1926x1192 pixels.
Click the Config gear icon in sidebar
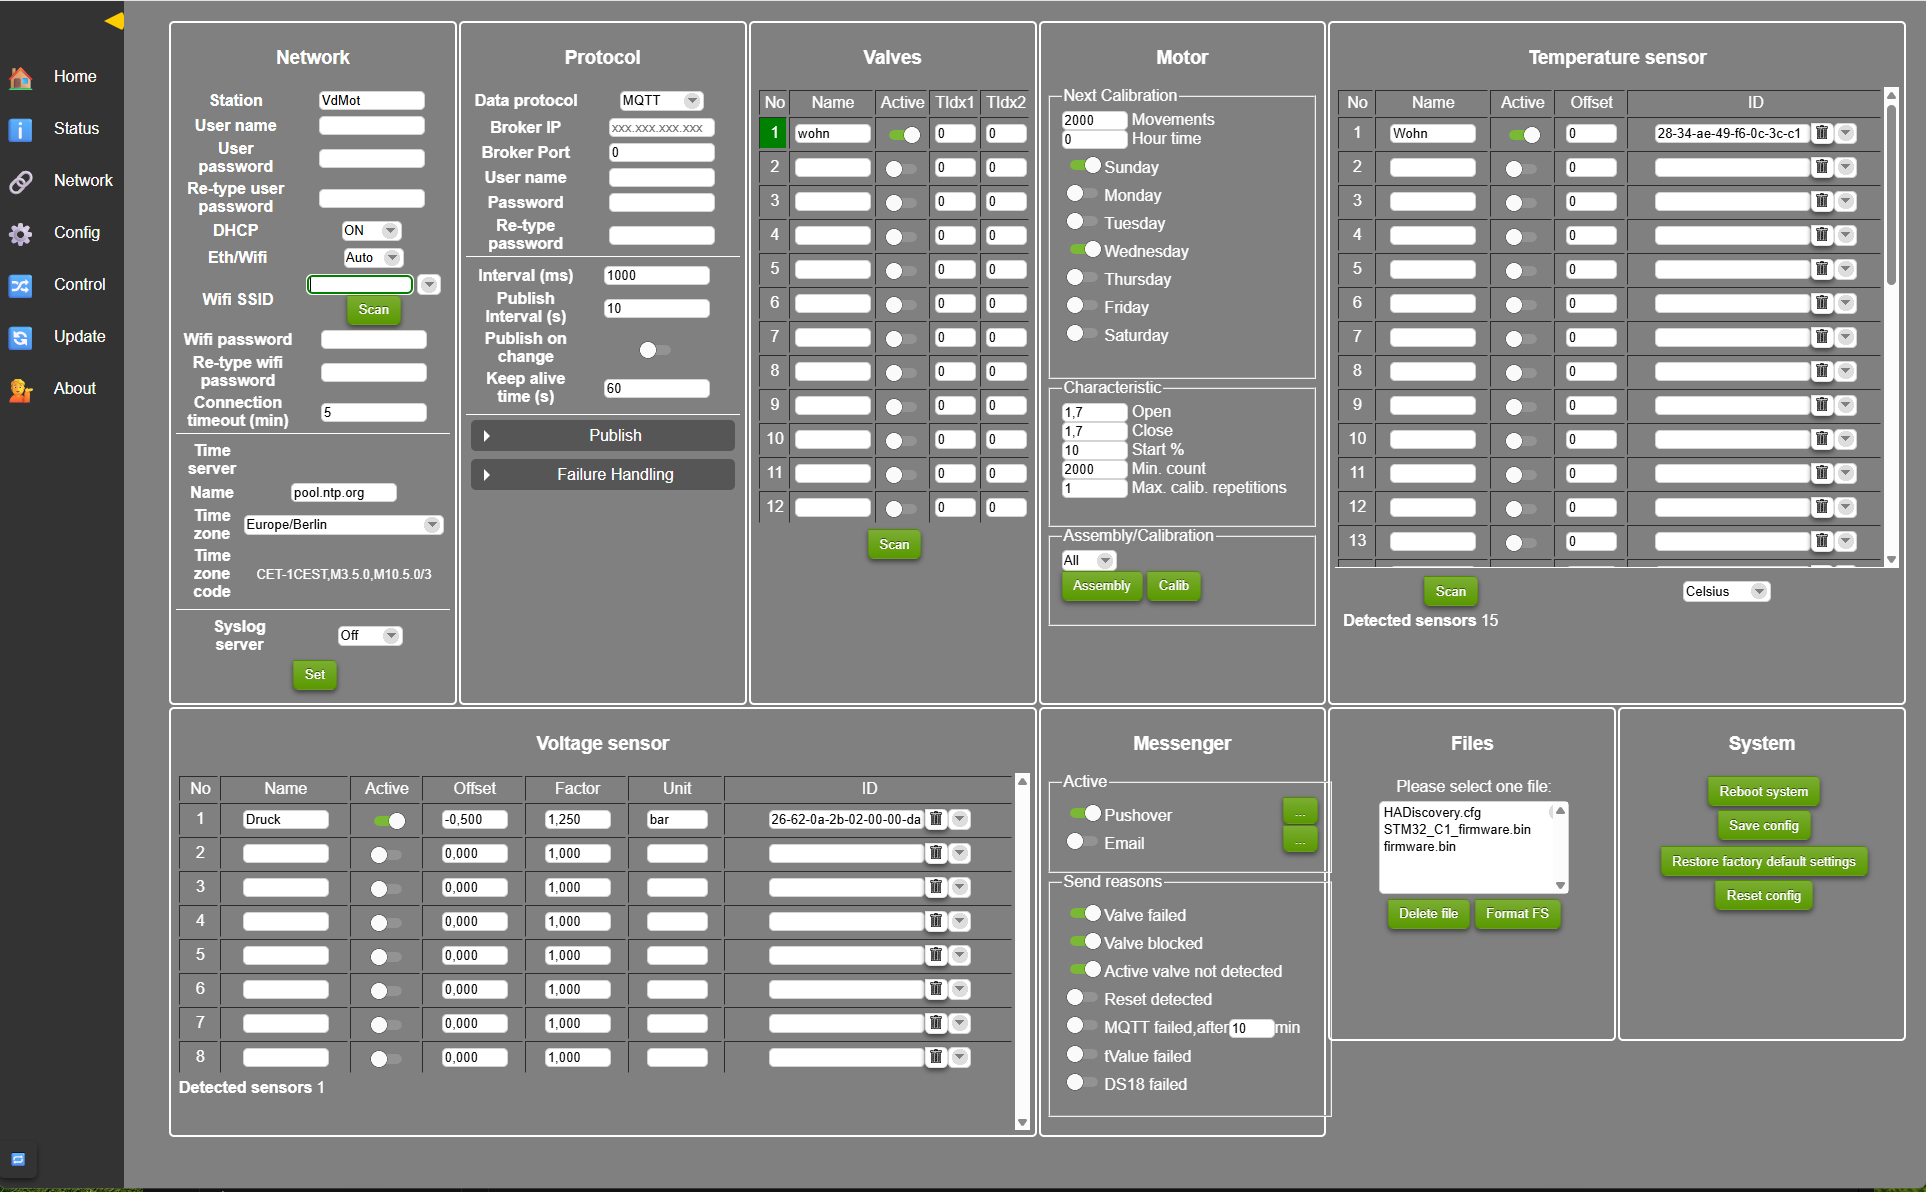pyautogui.click(x=21, y=233)
